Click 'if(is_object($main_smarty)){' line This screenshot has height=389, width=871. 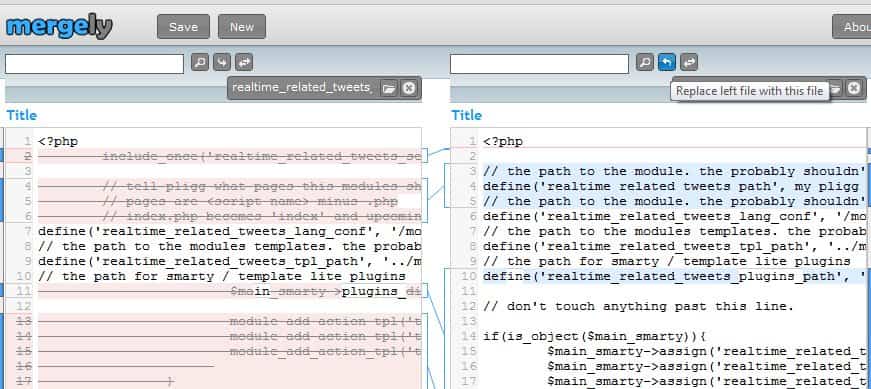(595, 337)
